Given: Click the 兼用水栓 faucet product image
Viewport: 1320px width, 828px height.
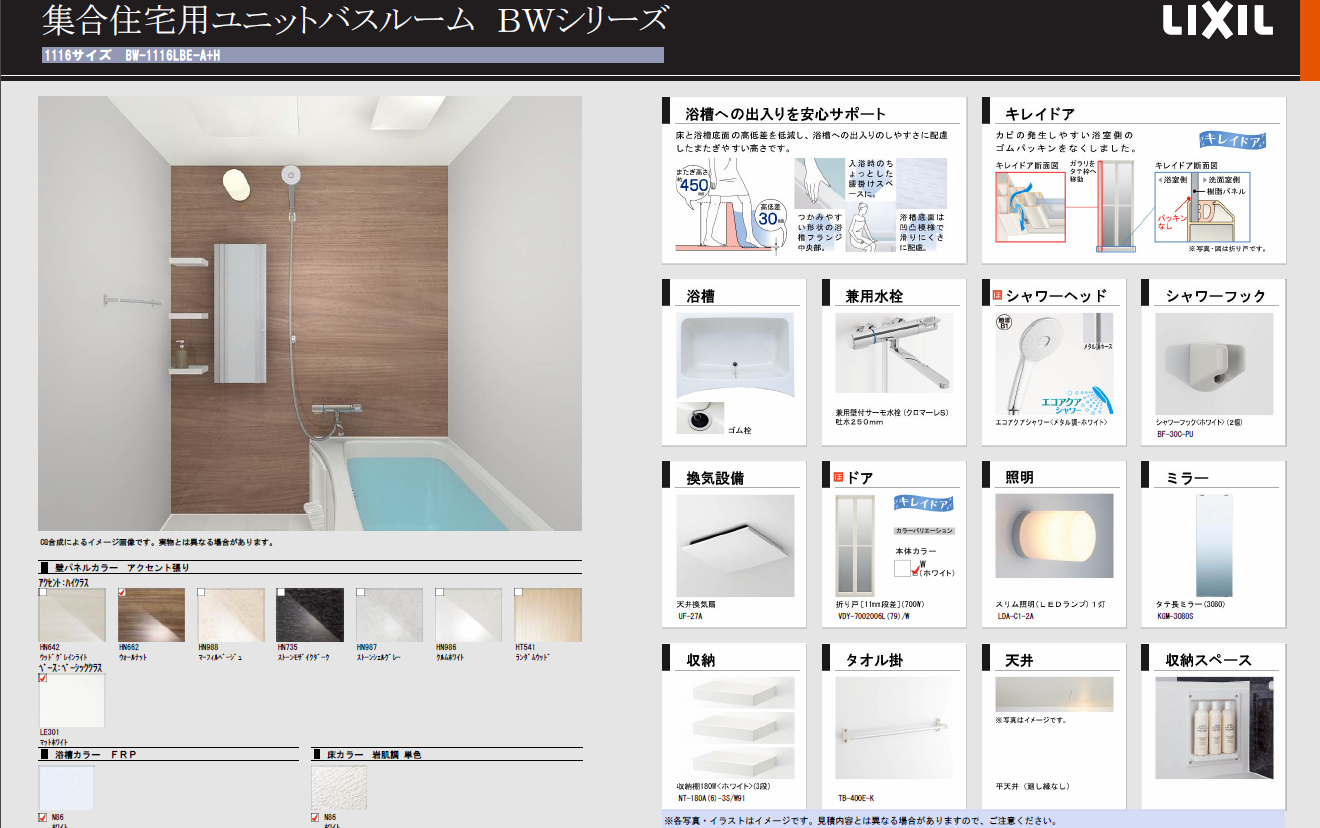Looking at the screenshot, I should tap(893, 352).
